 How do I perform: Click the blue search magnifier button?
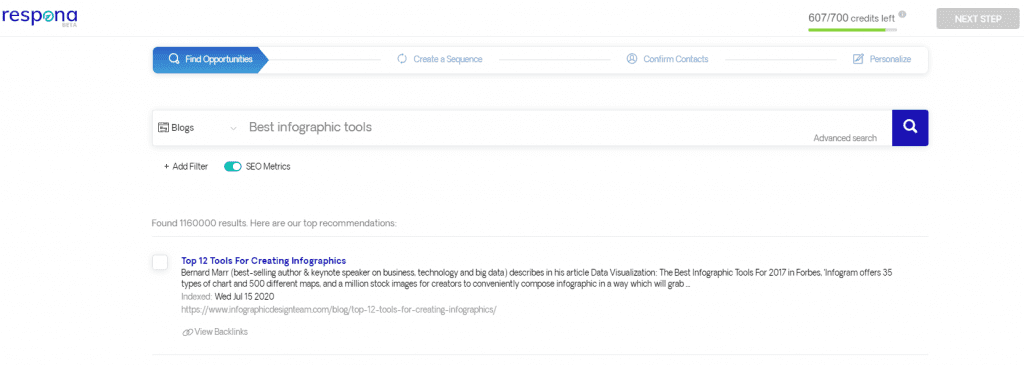click(910, 127)
